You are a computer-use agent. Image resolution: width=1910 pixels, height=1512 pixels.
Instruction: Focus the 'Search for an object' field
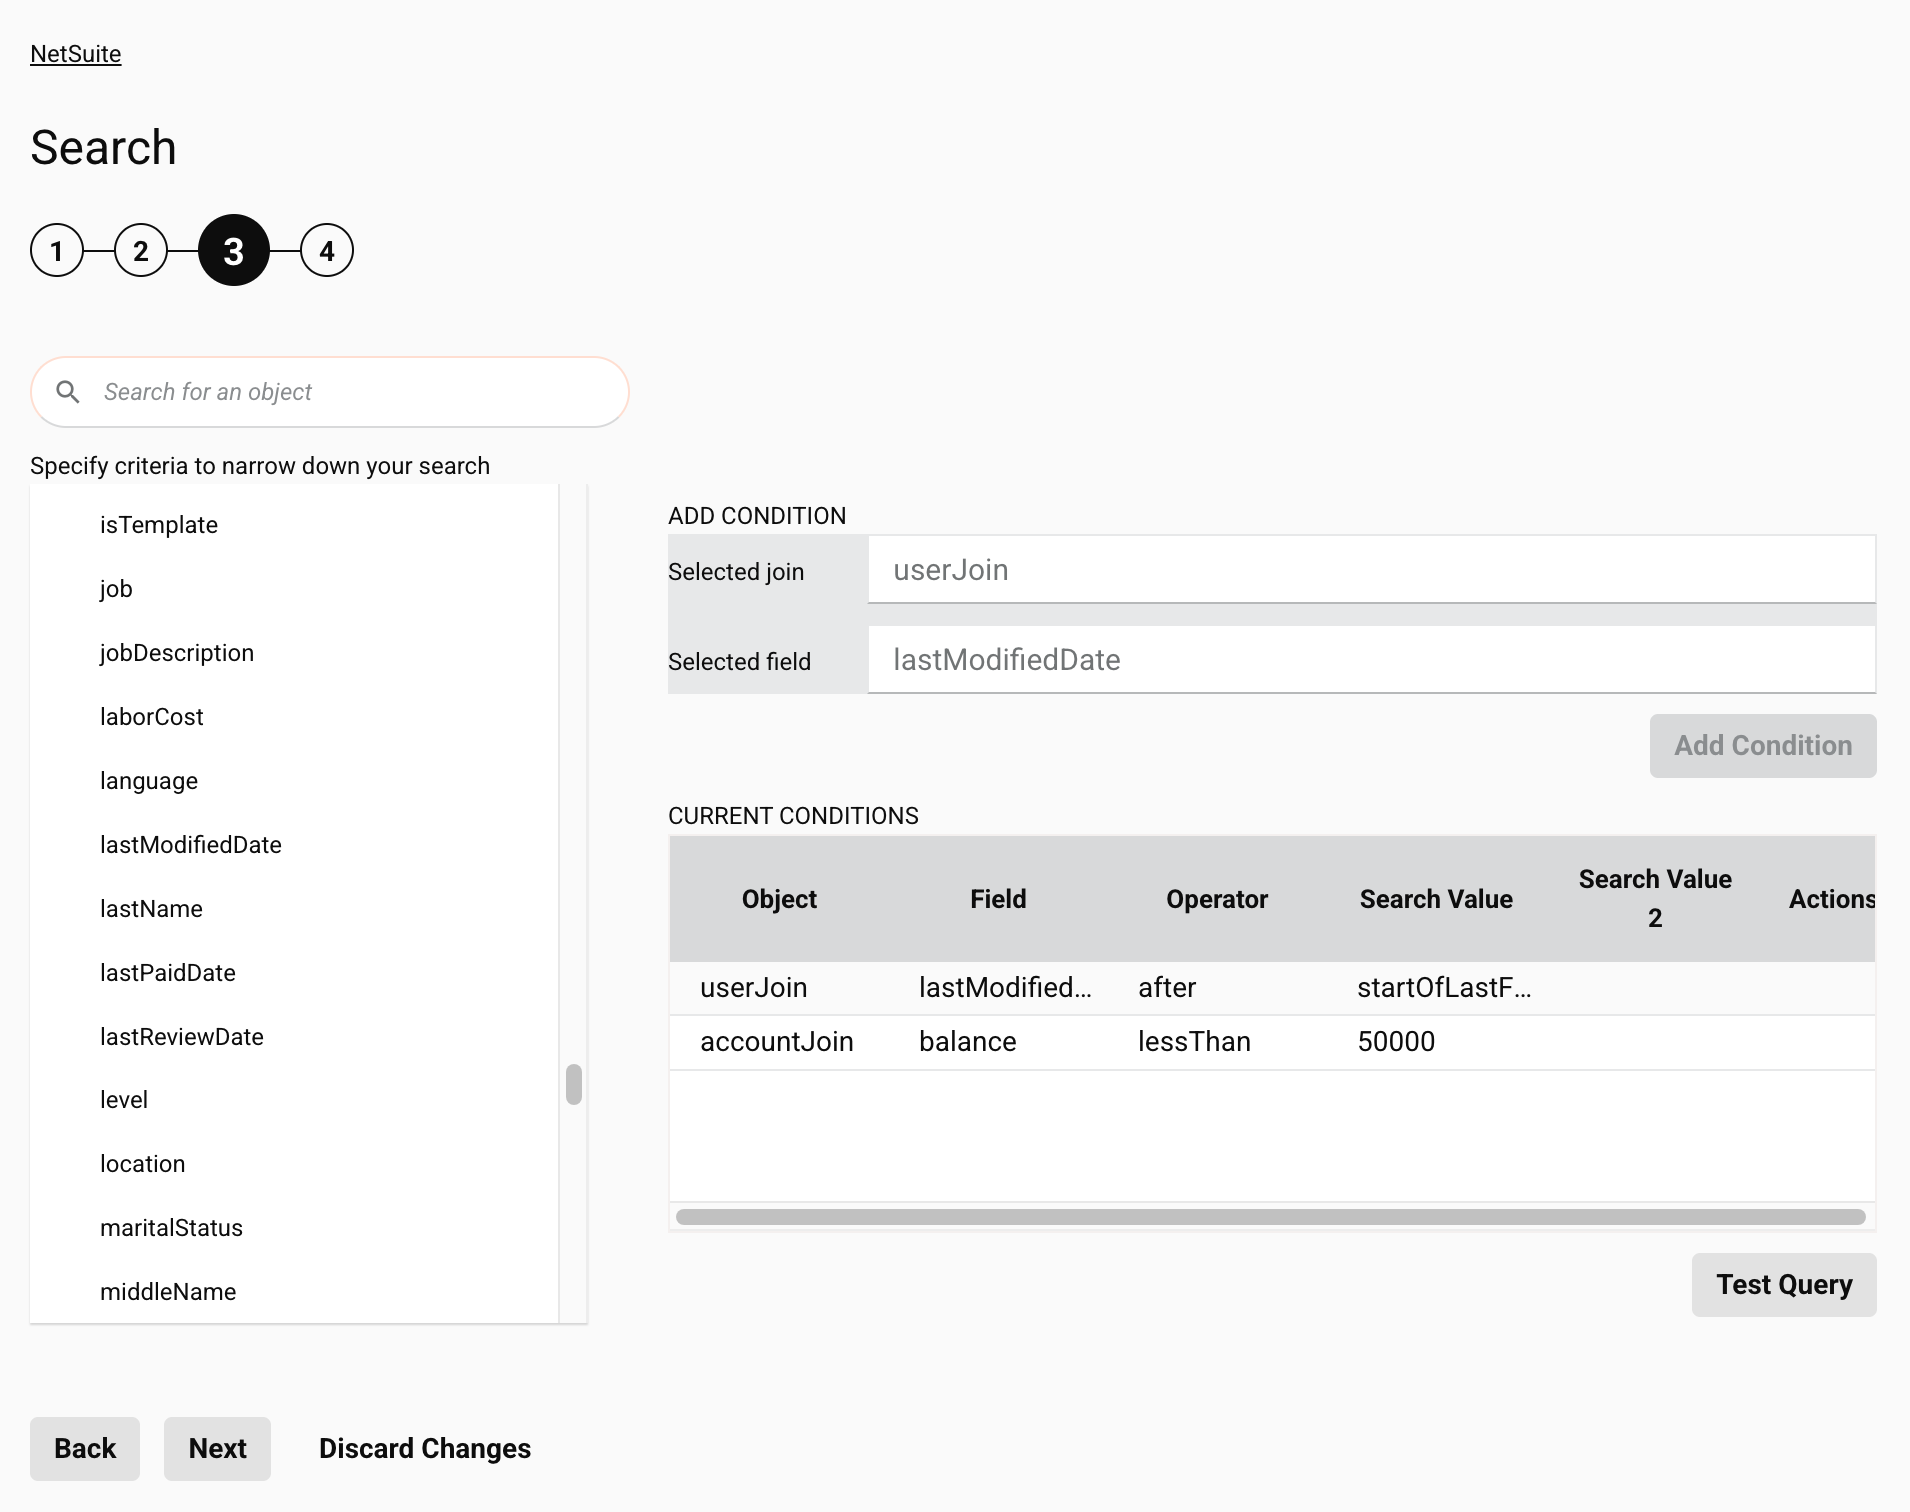pos(350,392)
